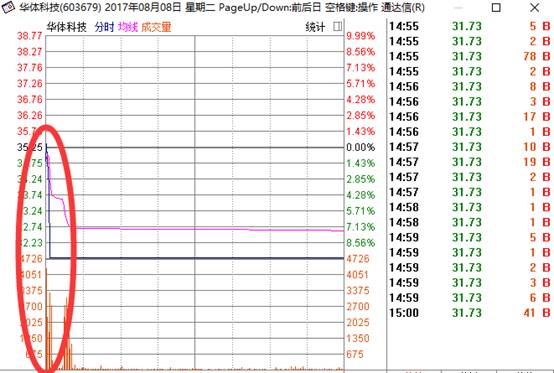
Task: Open the 统计 panel toggle icon
Action: click(x=337, y=26)
